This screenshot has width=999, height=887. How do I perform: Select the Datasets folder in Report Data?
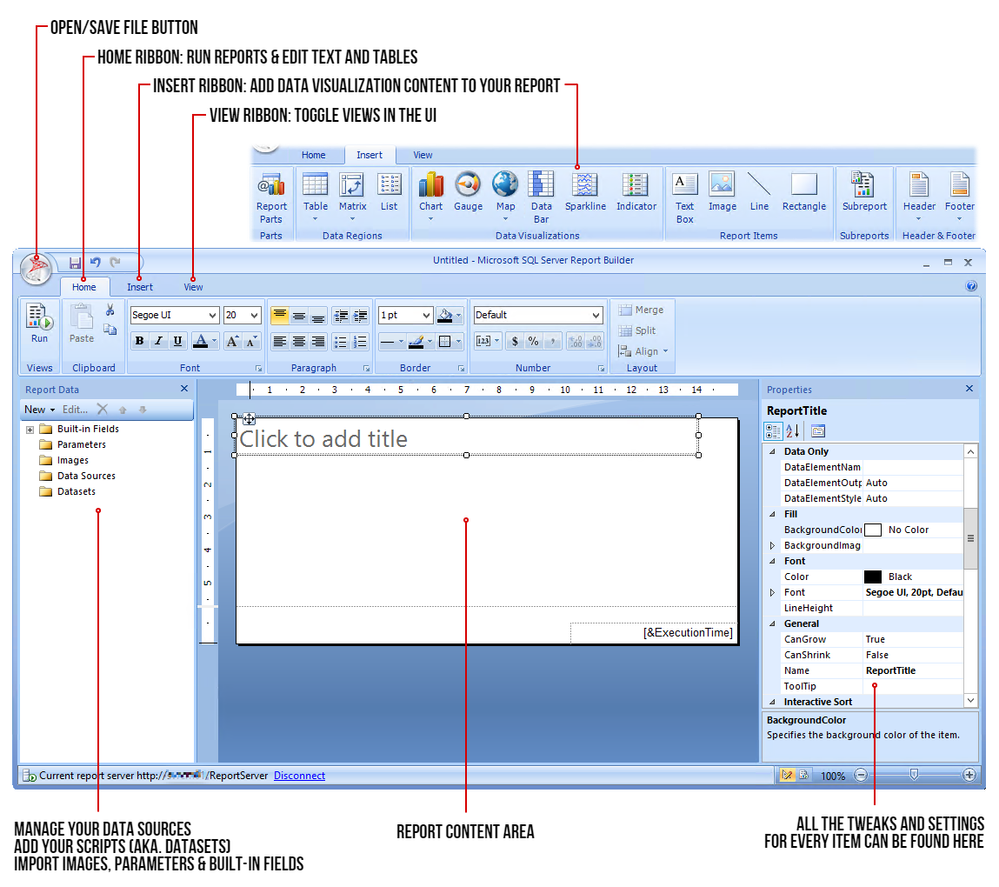coord(68,491)
